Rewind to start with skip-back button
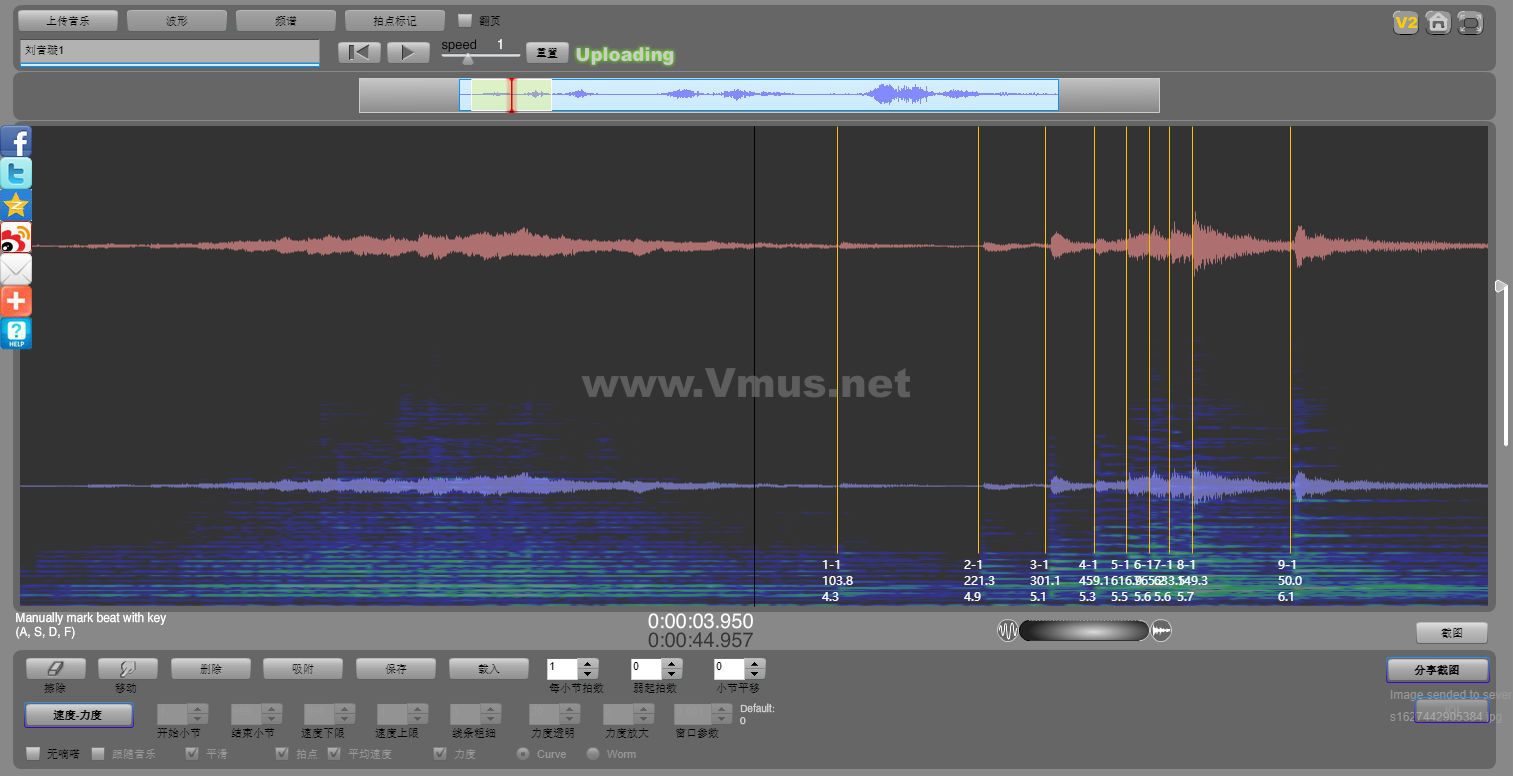Image resolution: width=1513 pixels, height=776 pixels. pyautogui.click(x=359, y=53)
